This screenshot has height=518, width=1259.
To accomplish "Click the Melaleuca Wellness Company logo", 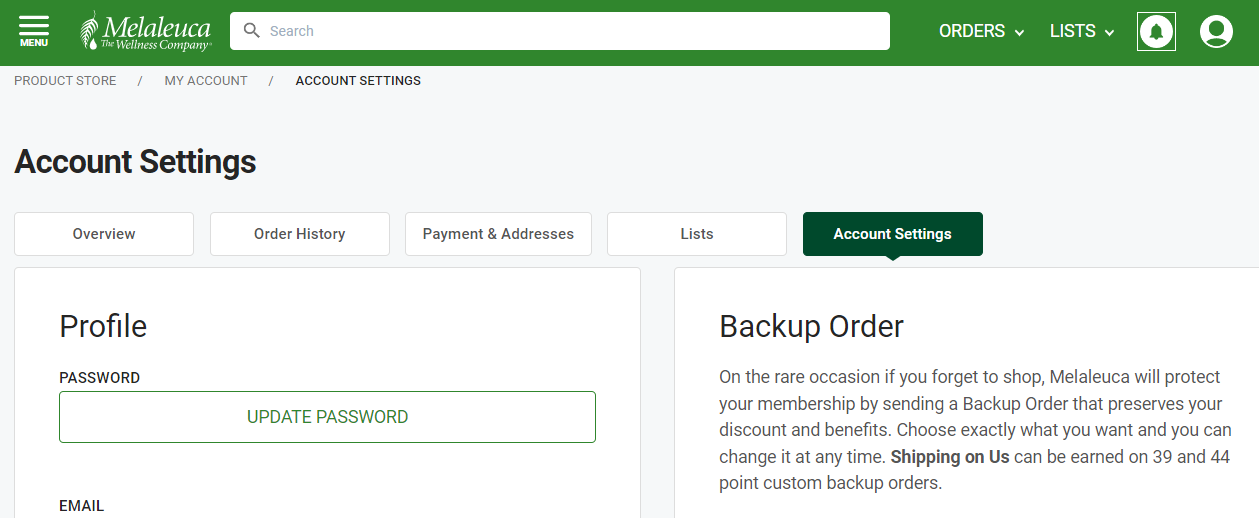I will [x=146, y=31].
